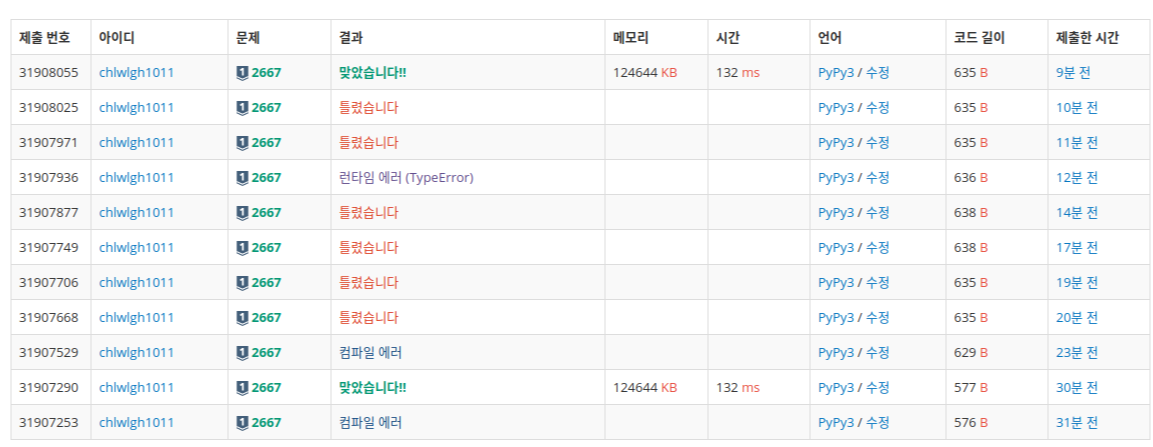Viewport: 1153px width, 447px height.
Task: Click the tier badge icon in row 31907971
Action: (242, 143)
